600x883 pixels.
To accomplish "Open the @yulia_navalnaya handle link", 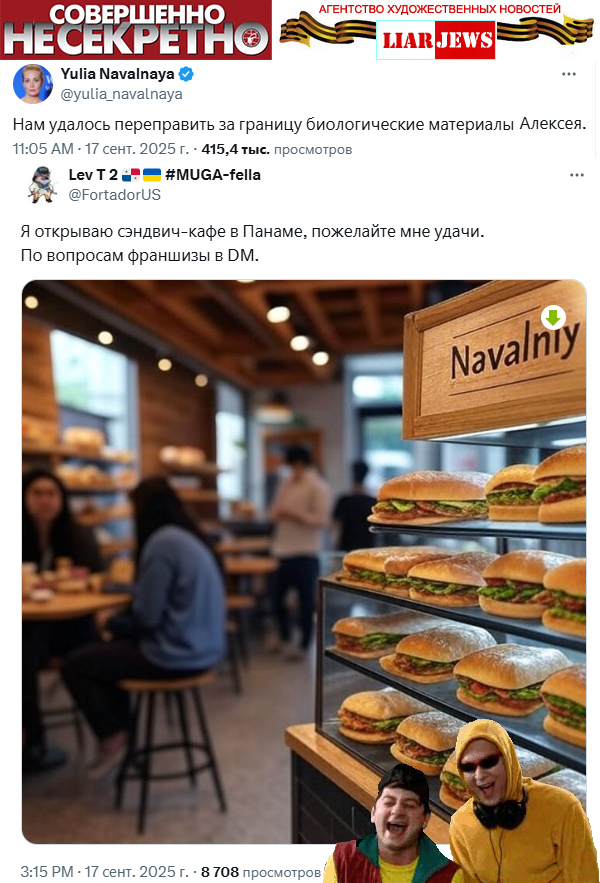I will (x=121, y=94).
